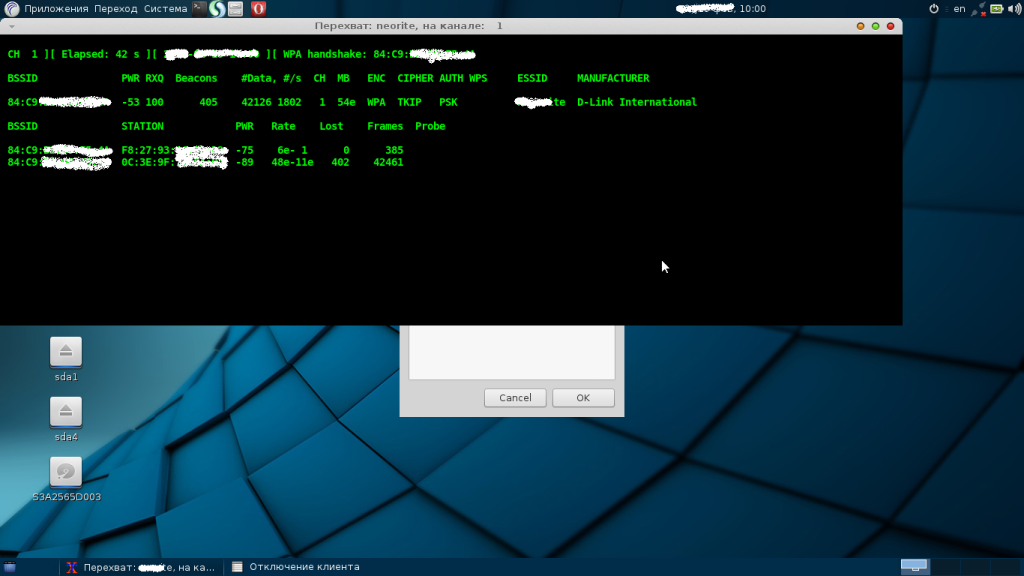
Task: Open the Система menu
Action: [x=166, y=8]
